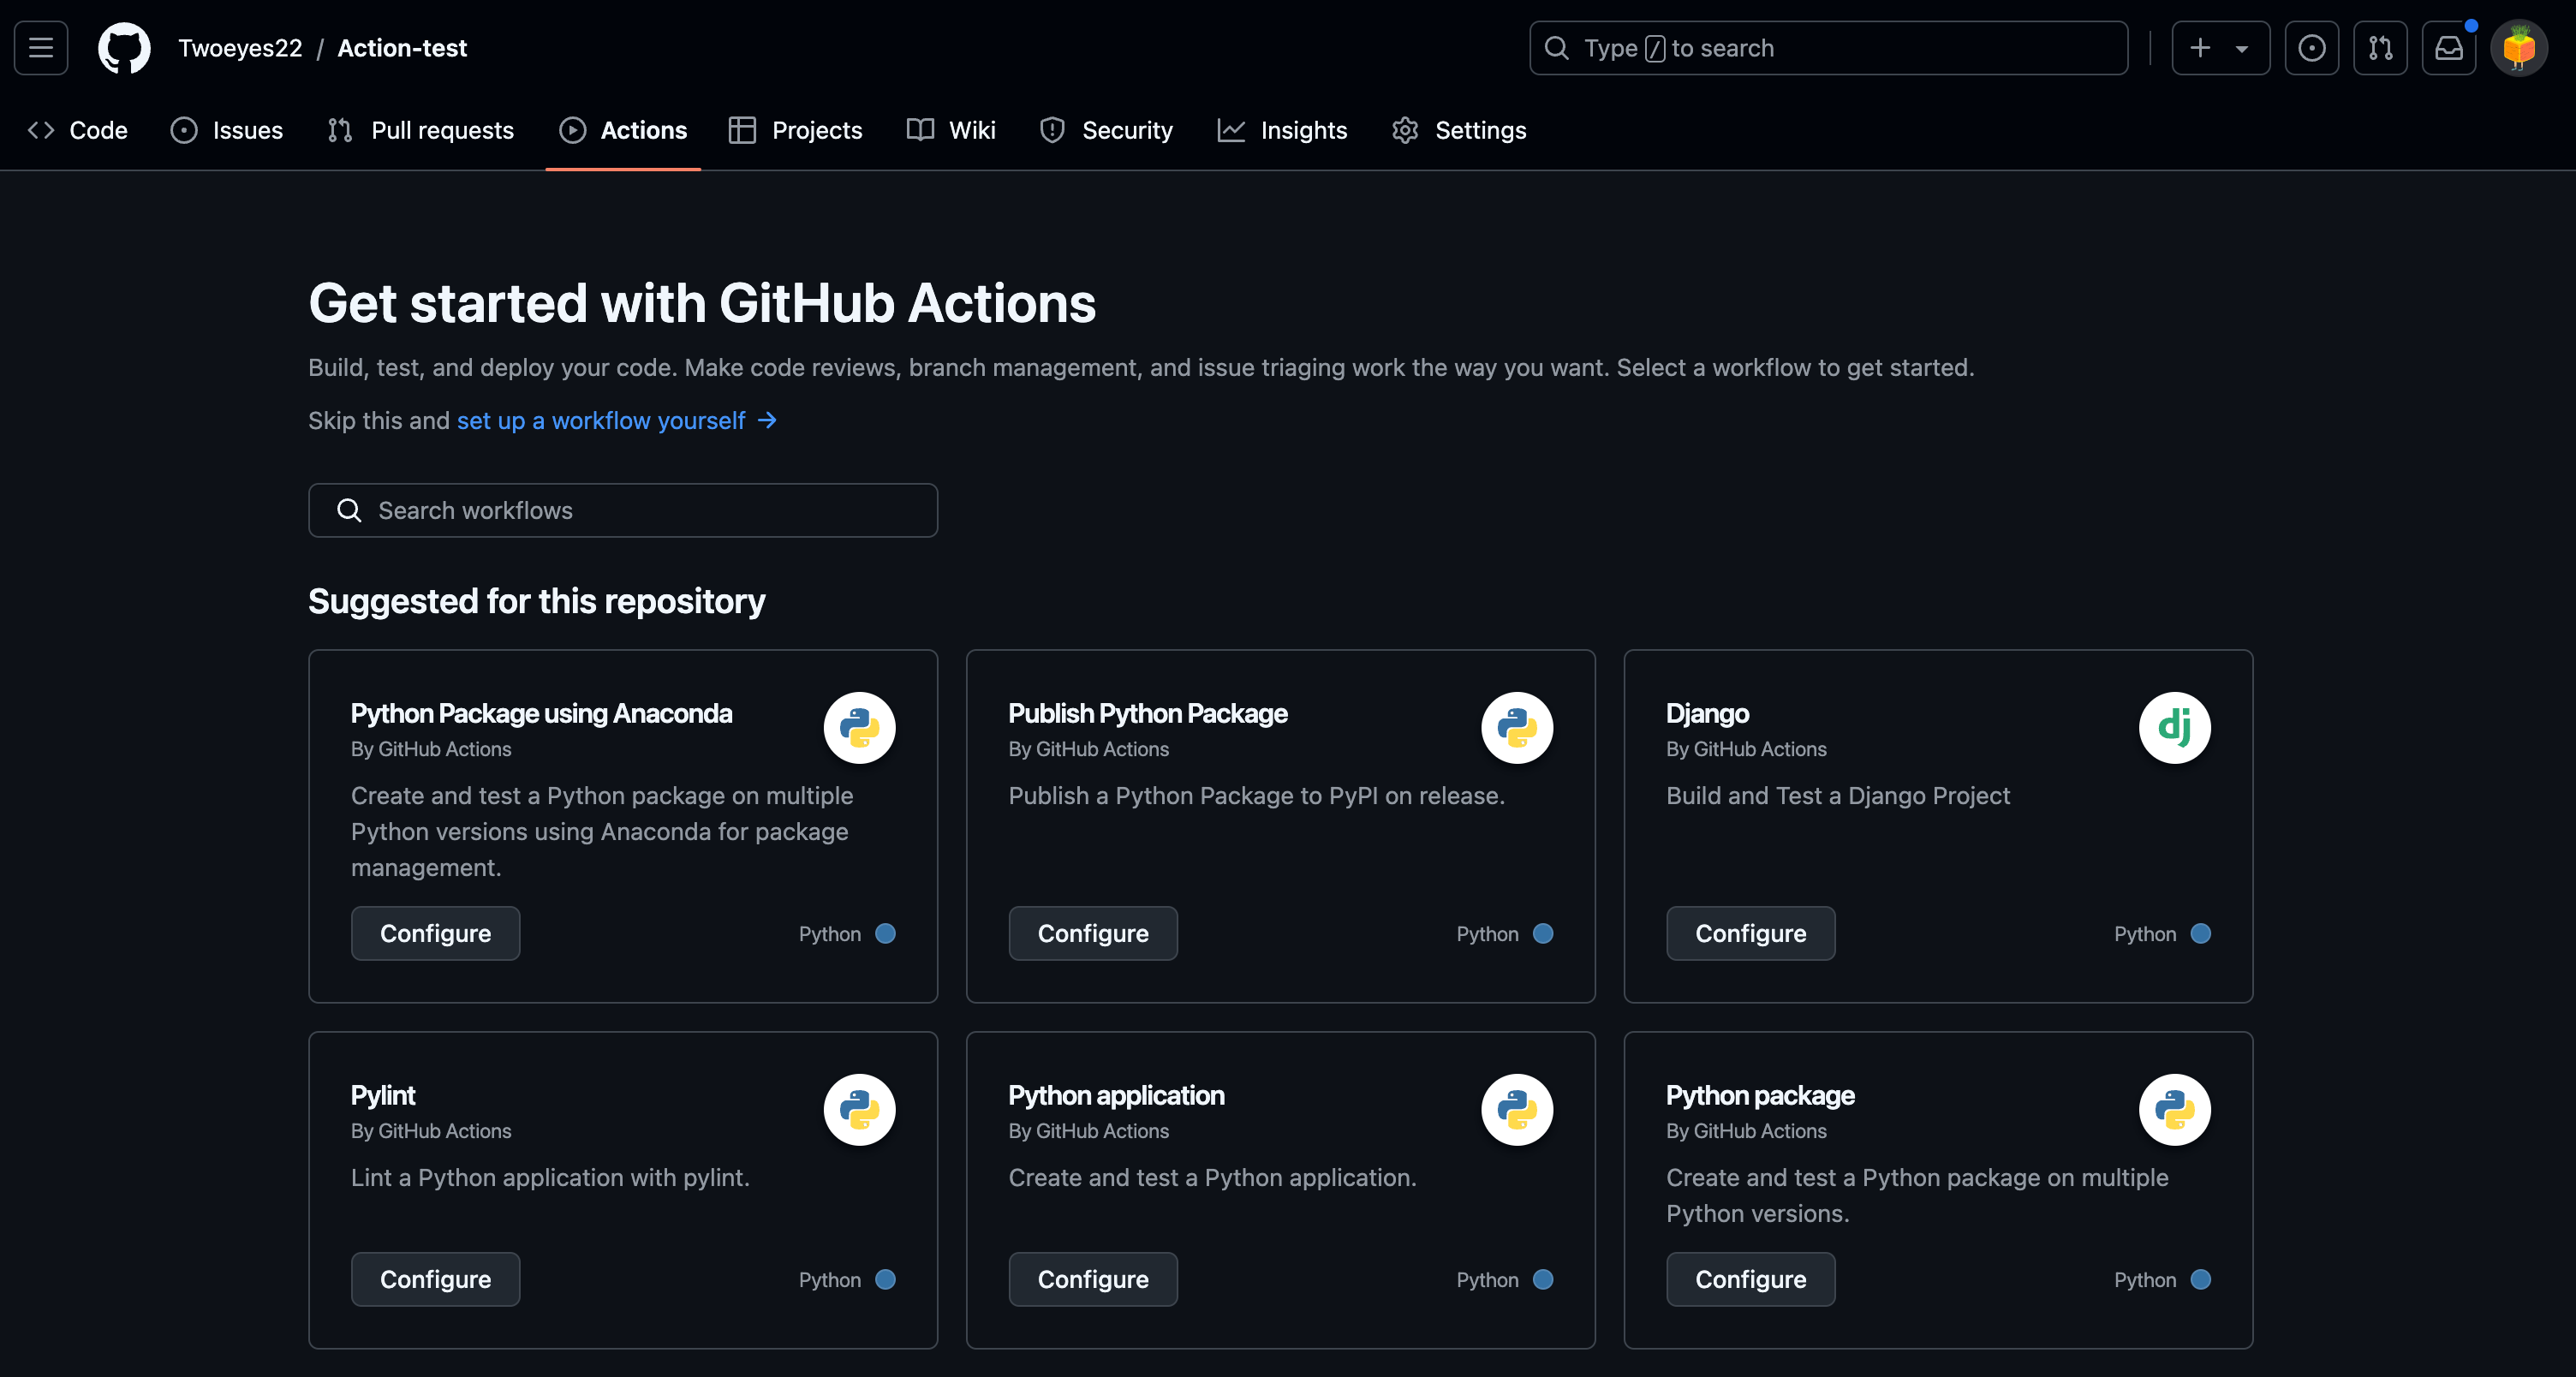Configure Python Package using Anaconda workflow
The width and height of the screenshot is (2576, 1377).
coord(435,933)
